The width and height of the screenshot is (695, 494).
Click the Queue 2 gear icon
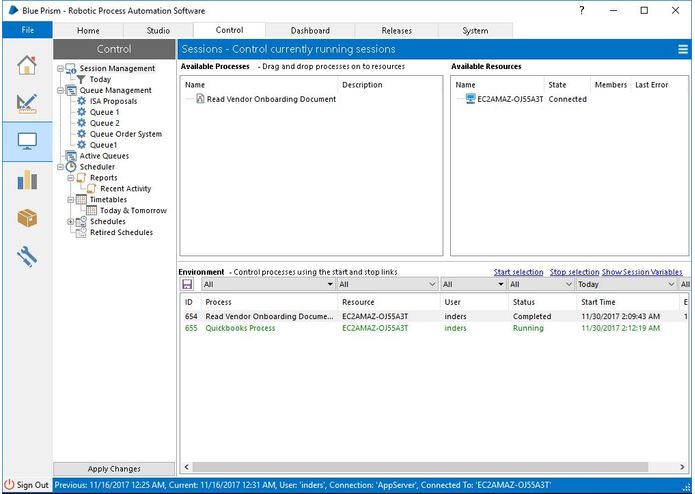pyautogui.click(x=82, y=123)
